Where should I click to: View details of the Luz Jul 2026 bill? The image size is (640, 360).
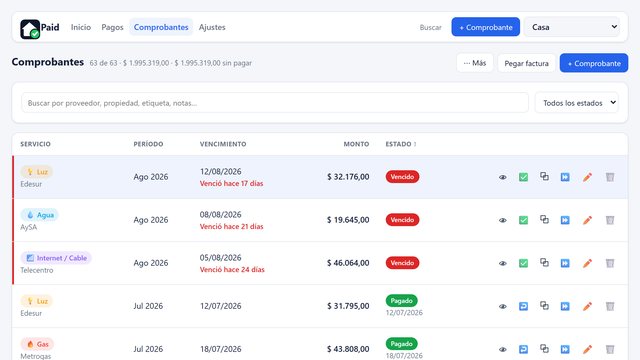click(x=502, y=307)
